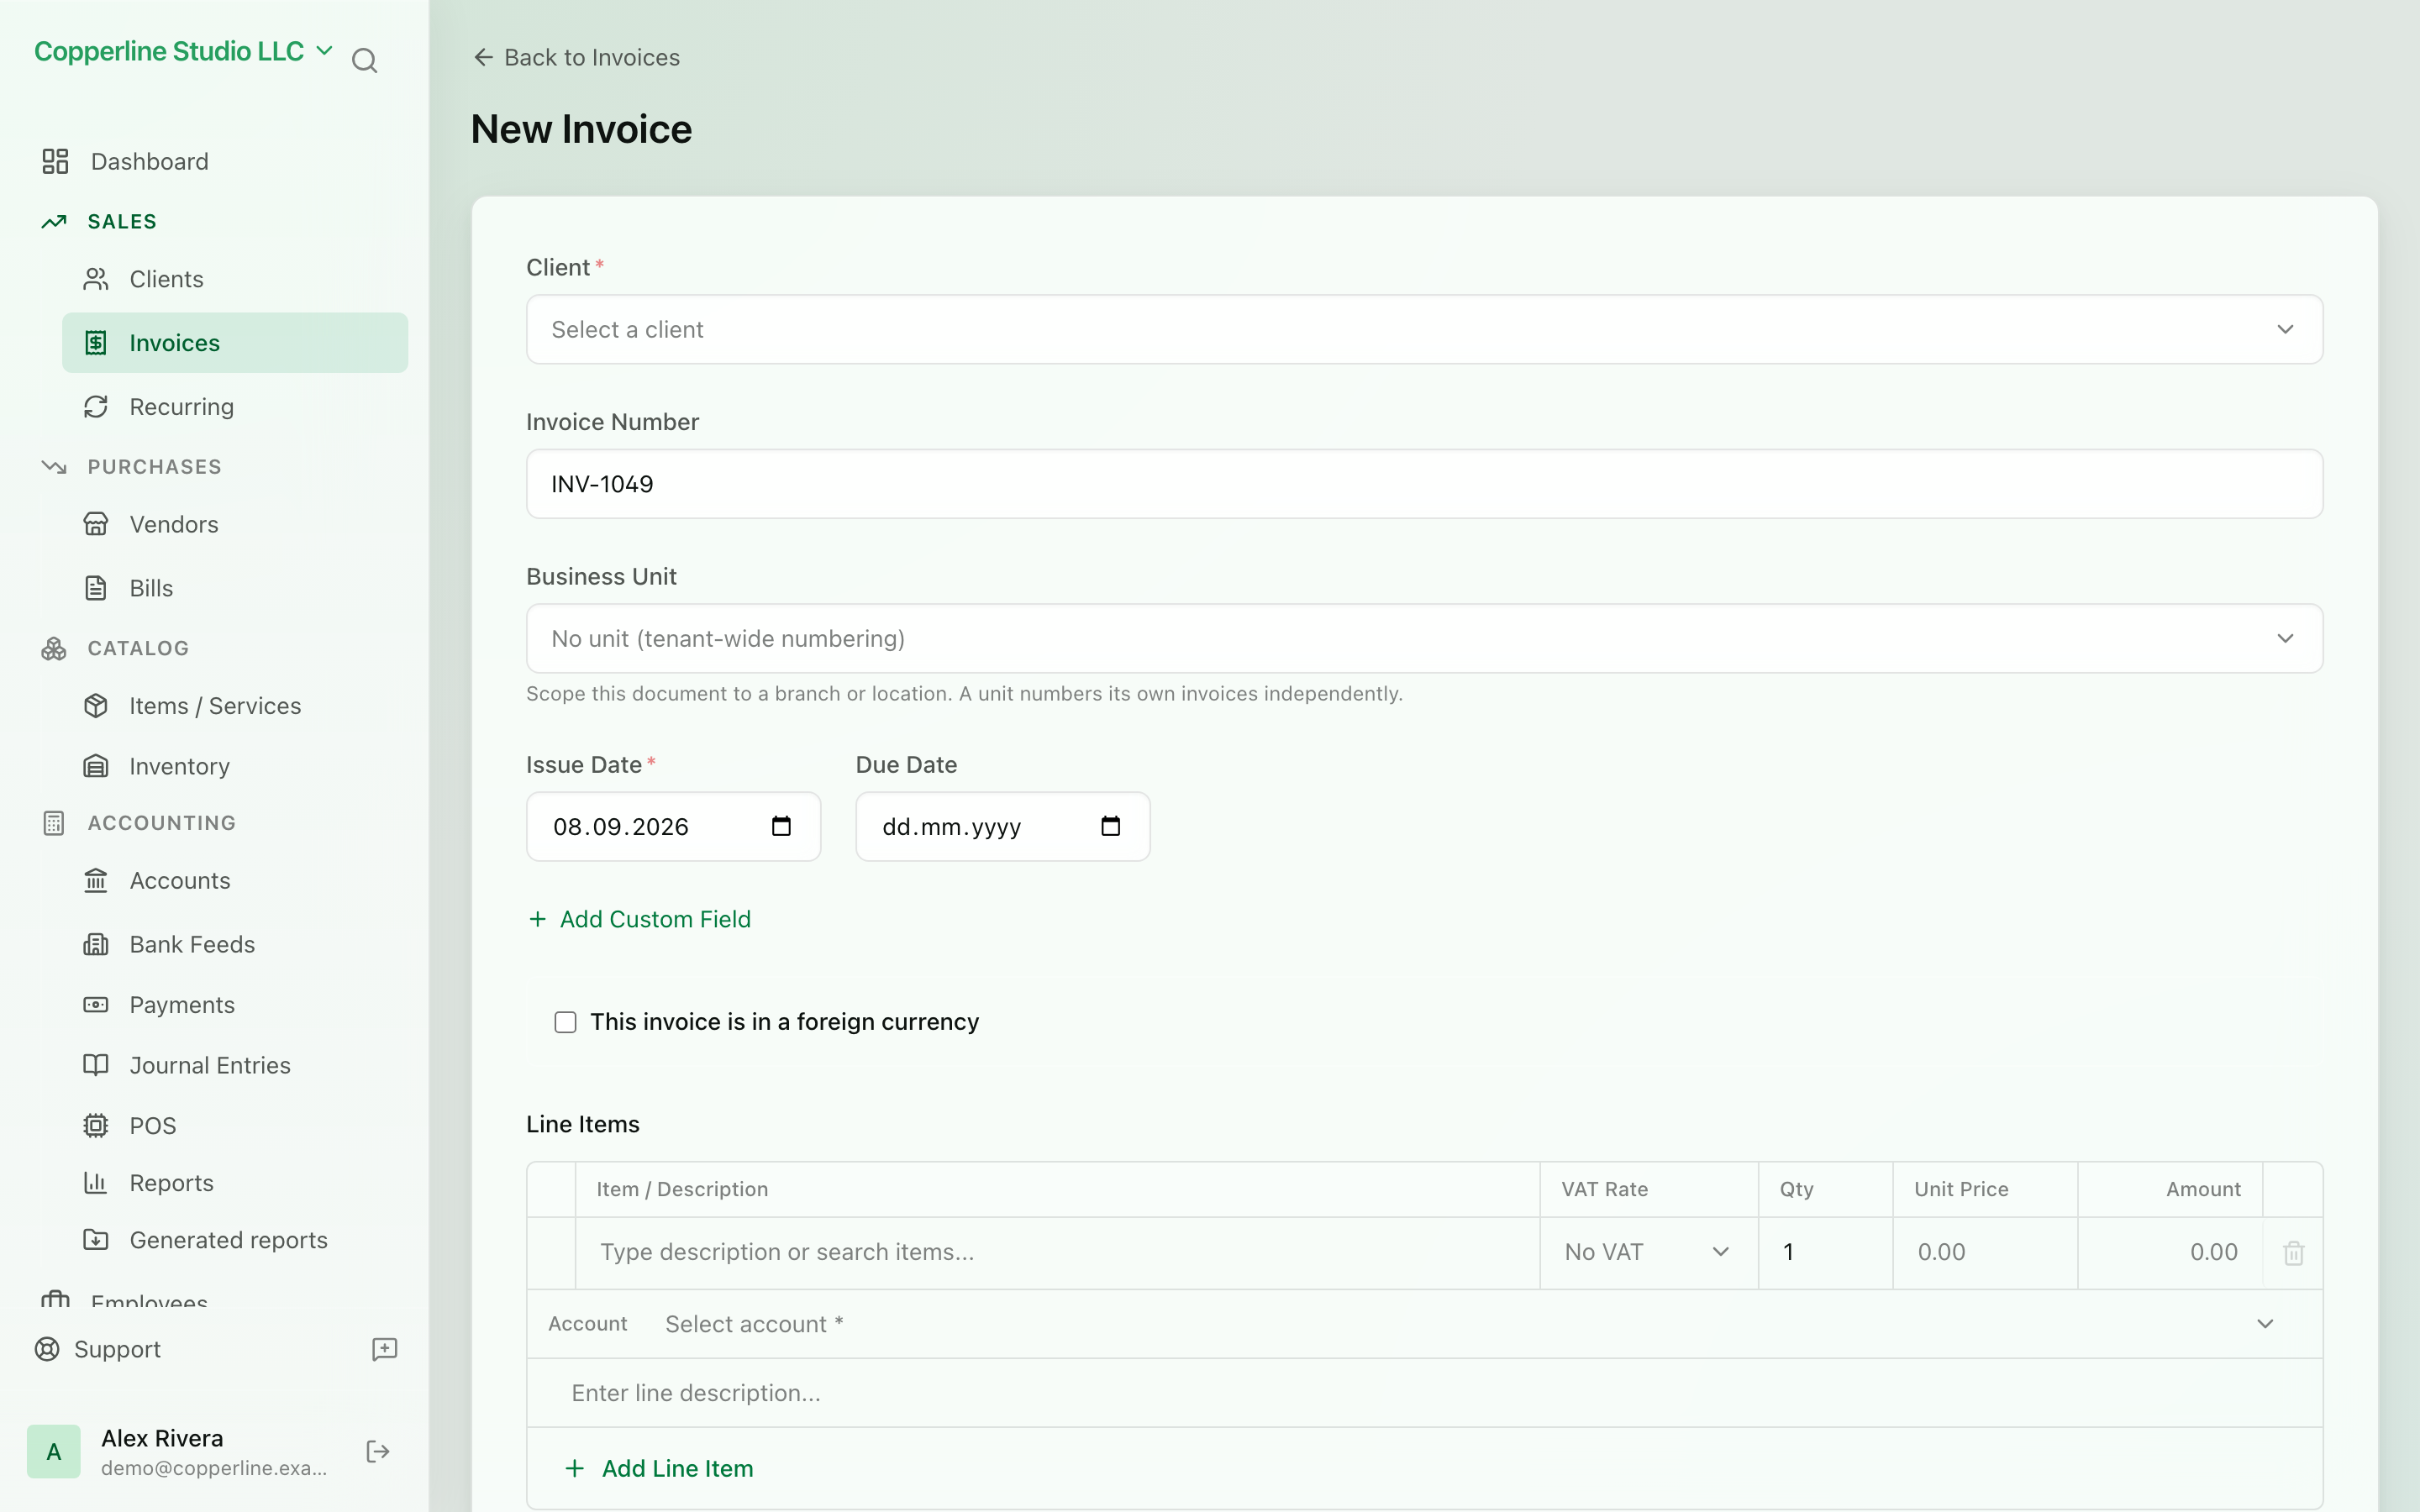Click the Generated reports folder icon
The width and height of the screenshot is (2420, 1512).
[x=96, y=1240]
